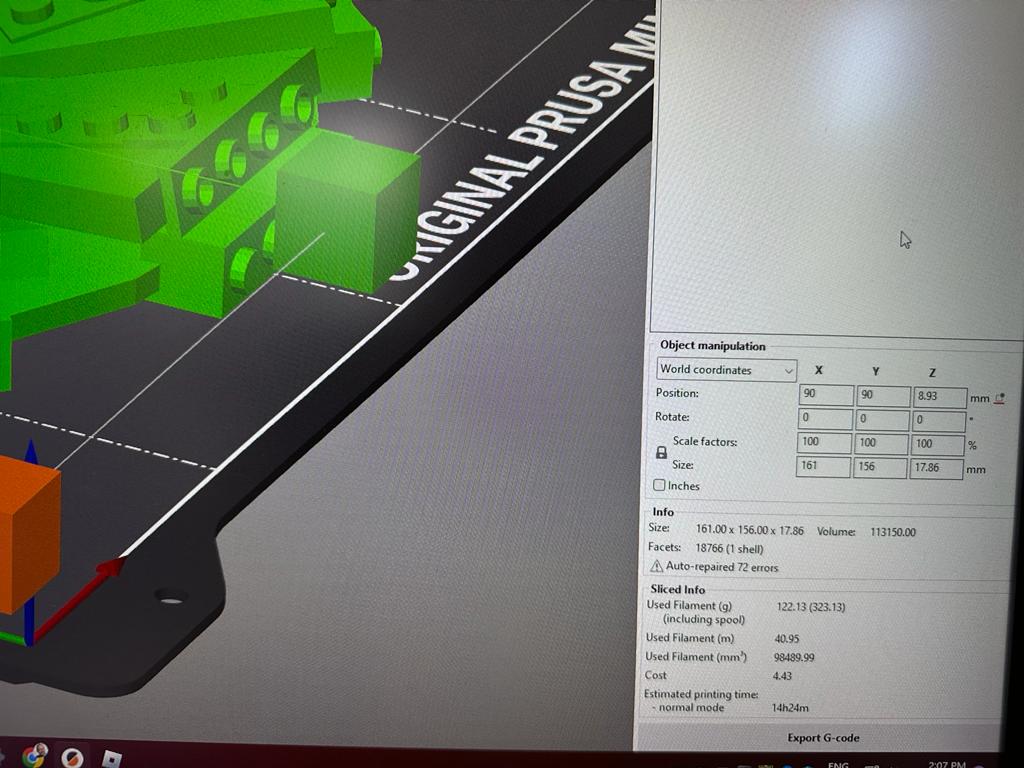
Task: Click the filament volume value '98489.99'
Action: point(794,658)
